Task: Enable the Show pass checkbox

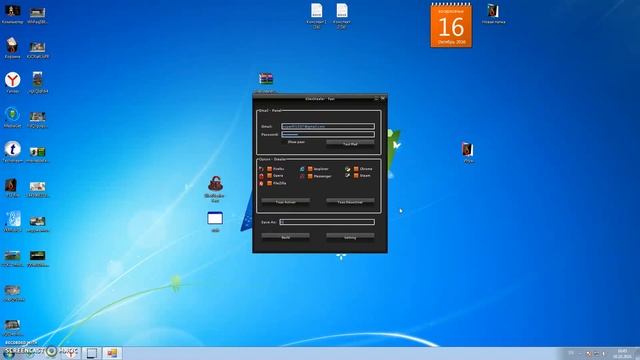Action: pos(284,142)
